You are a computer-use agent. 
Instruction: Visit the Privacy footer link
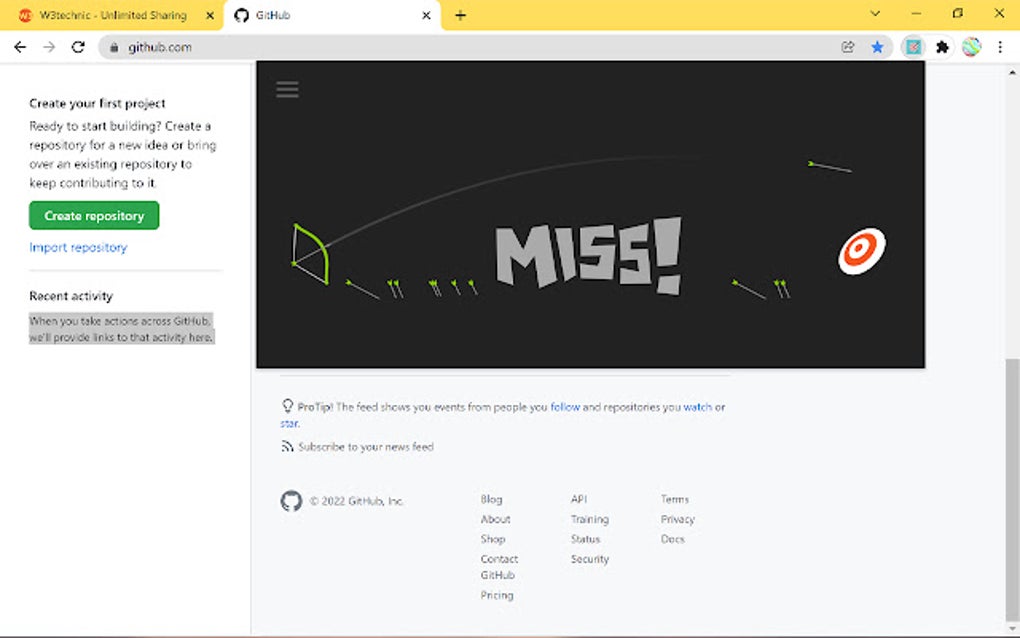pyautogui.click(x=677, y=519)
